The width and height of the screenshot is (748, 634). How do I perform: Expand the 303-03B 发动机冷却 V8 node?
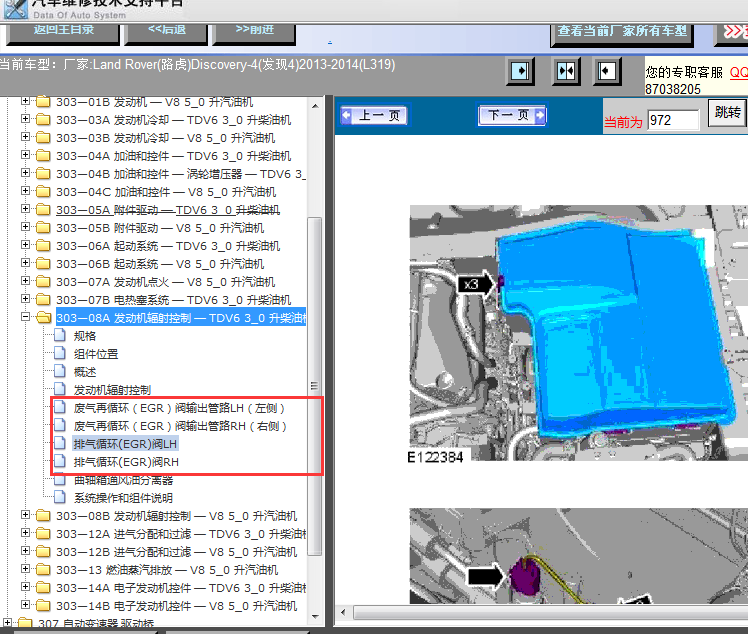point(25,137)
